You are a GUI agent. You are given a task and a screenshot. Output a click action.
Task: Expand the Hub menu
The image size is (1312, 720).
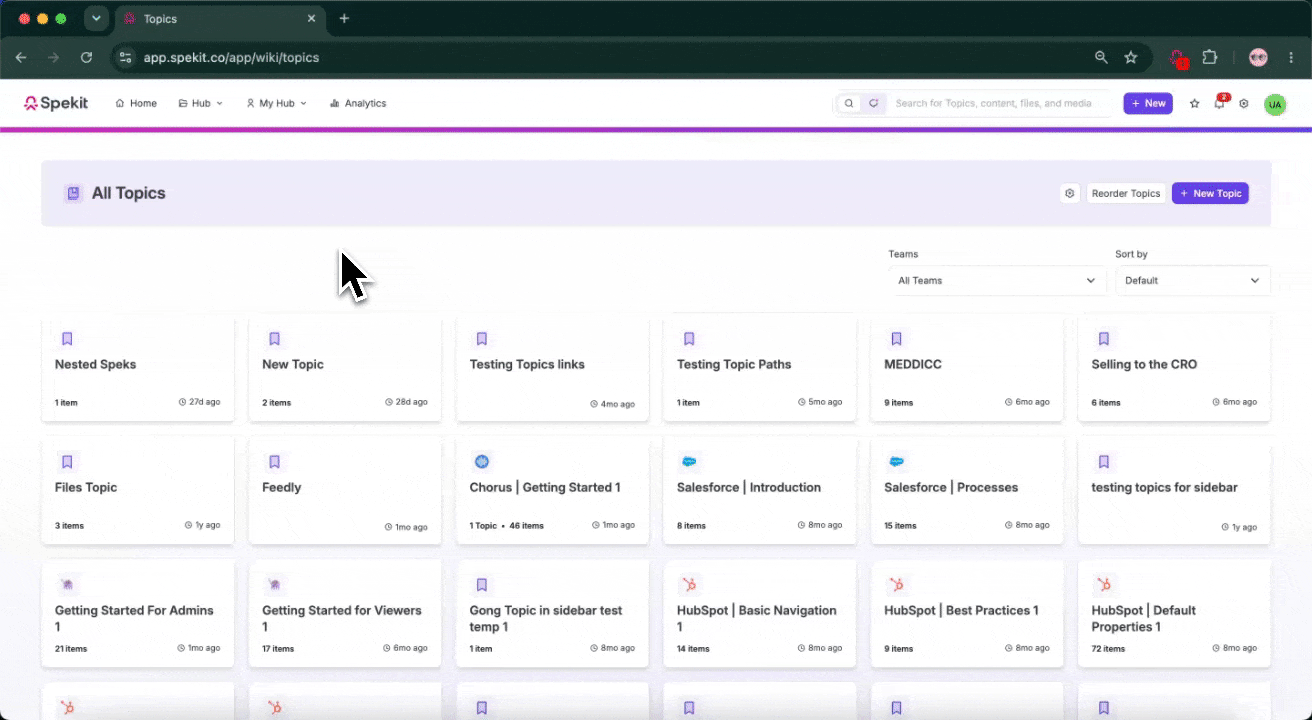click(x=200, y=103)
